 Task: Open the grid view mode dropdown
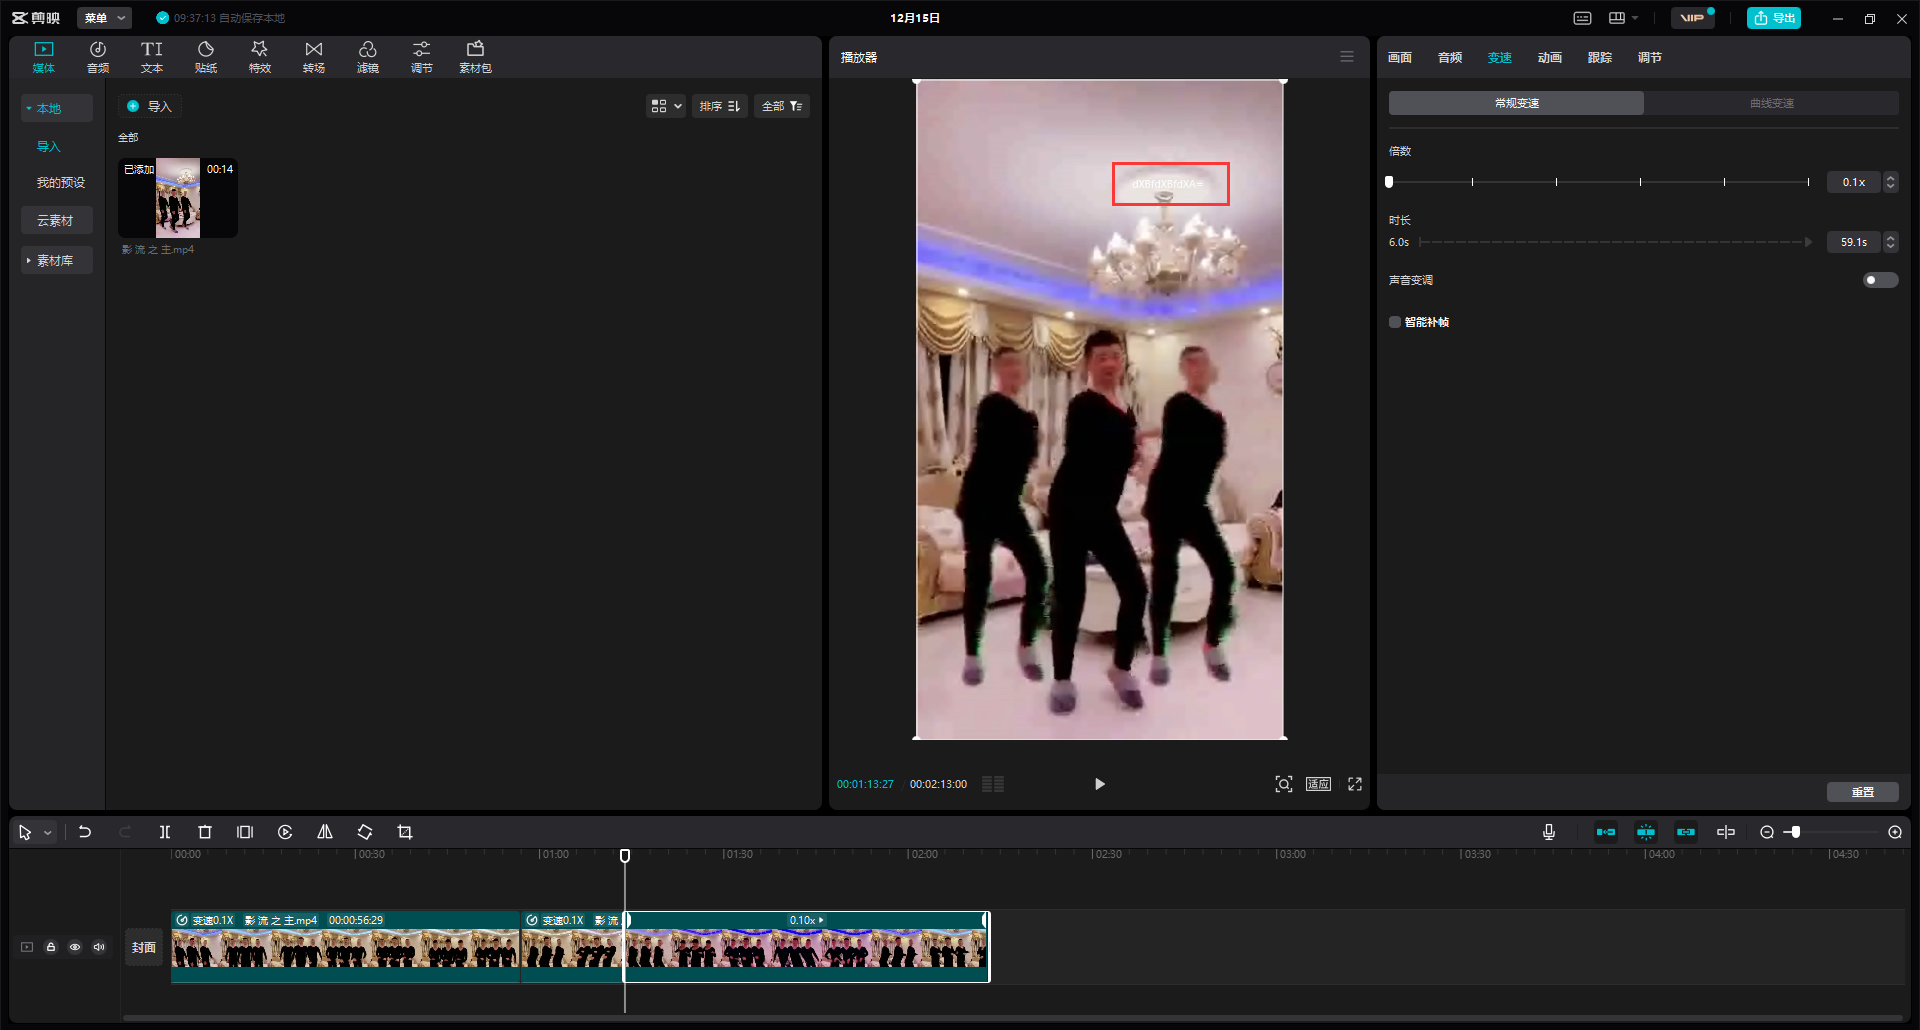(666, 106)
